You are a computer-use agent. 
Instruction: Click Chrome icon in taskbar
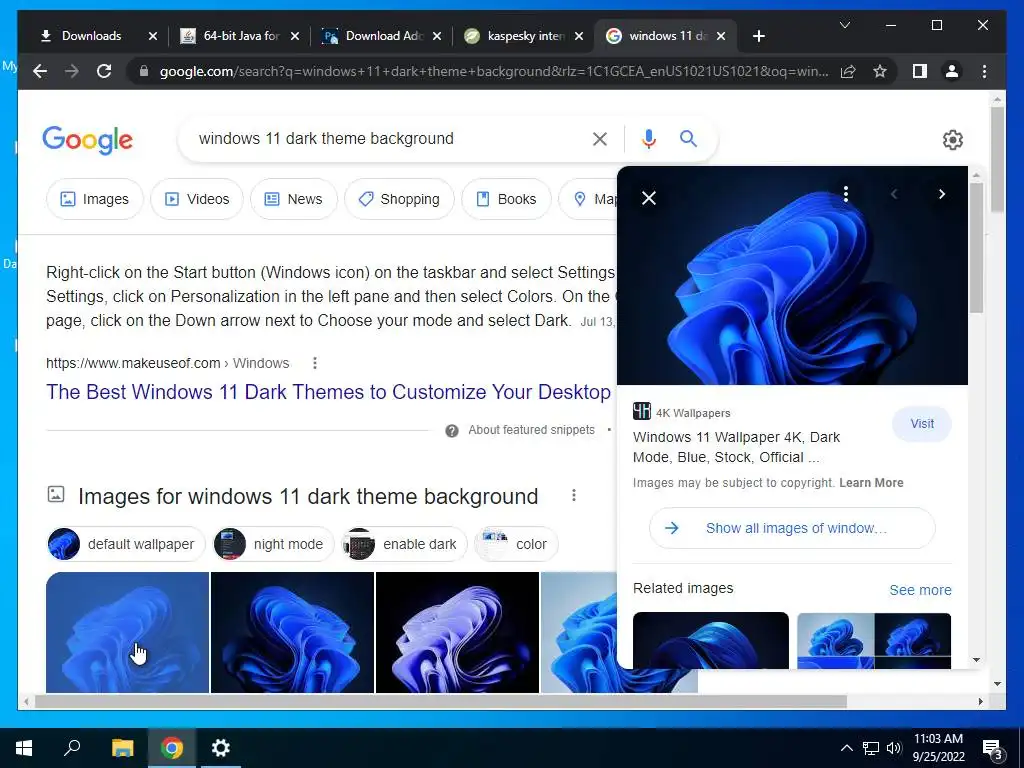click(x=172, y=748)
